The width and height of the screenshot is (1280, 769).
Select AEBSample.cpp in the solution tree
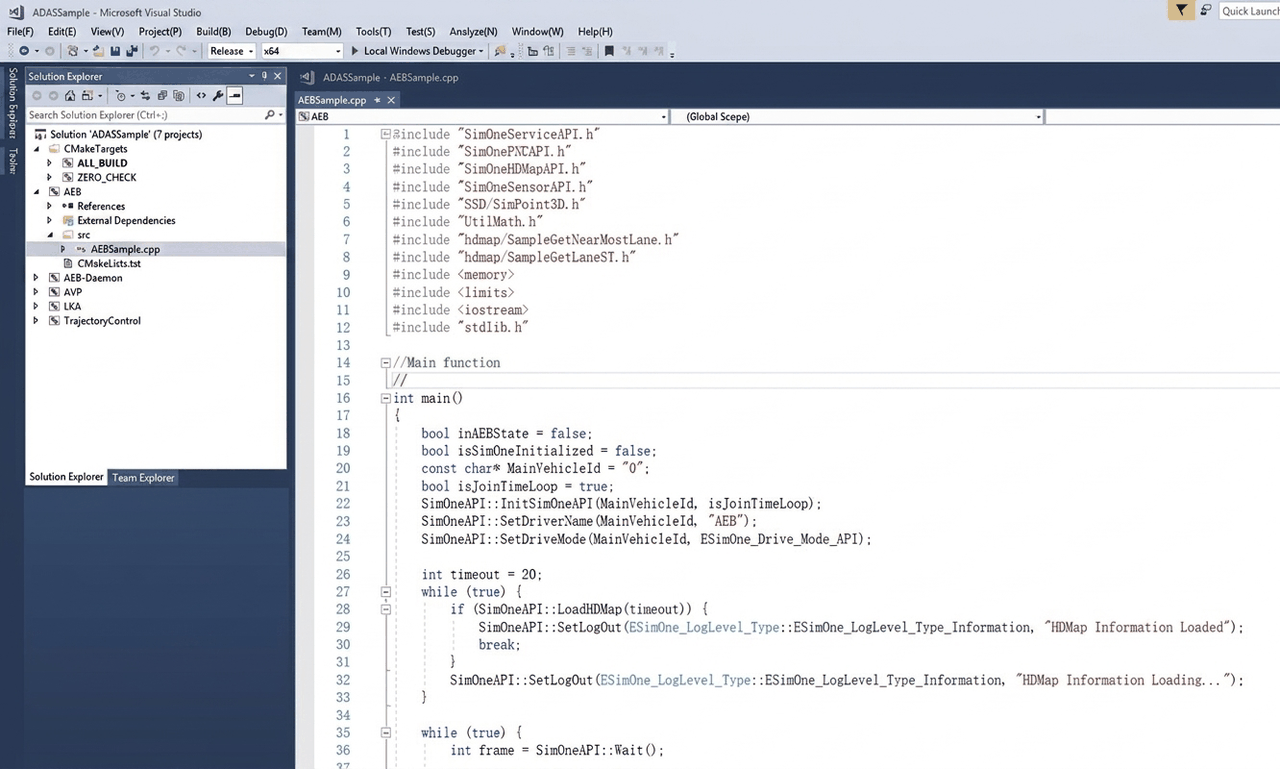click(x=125, y=249)
